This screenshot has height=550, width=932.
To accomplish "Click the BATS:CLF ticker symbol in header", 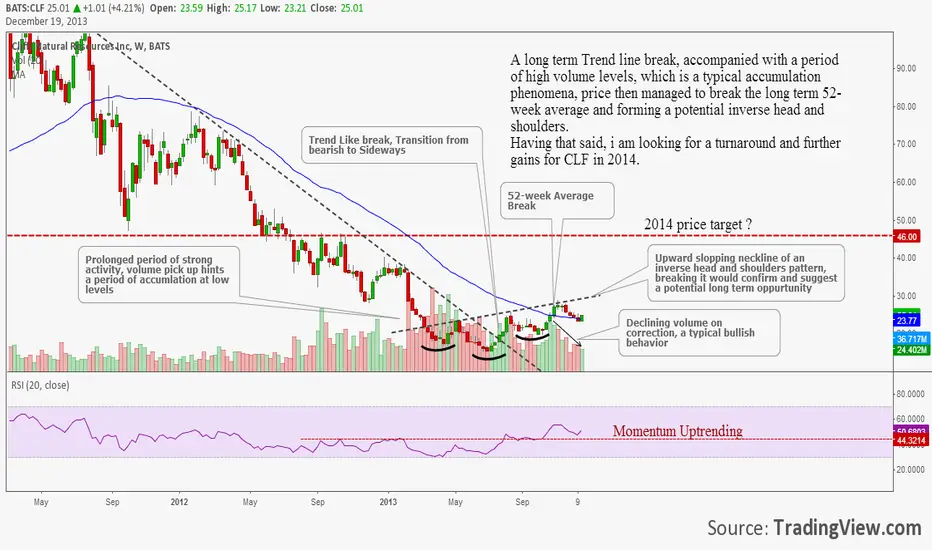I will pos(25,8).
